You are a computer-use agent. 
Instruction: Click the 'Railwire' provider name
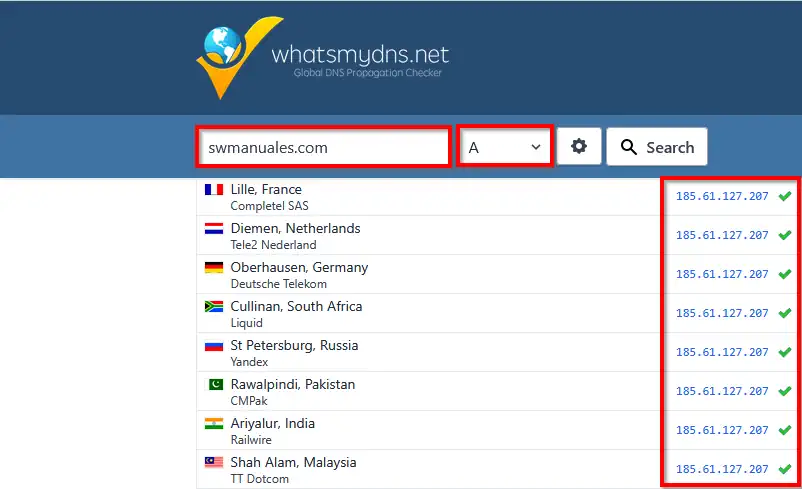tap(251, 440)
